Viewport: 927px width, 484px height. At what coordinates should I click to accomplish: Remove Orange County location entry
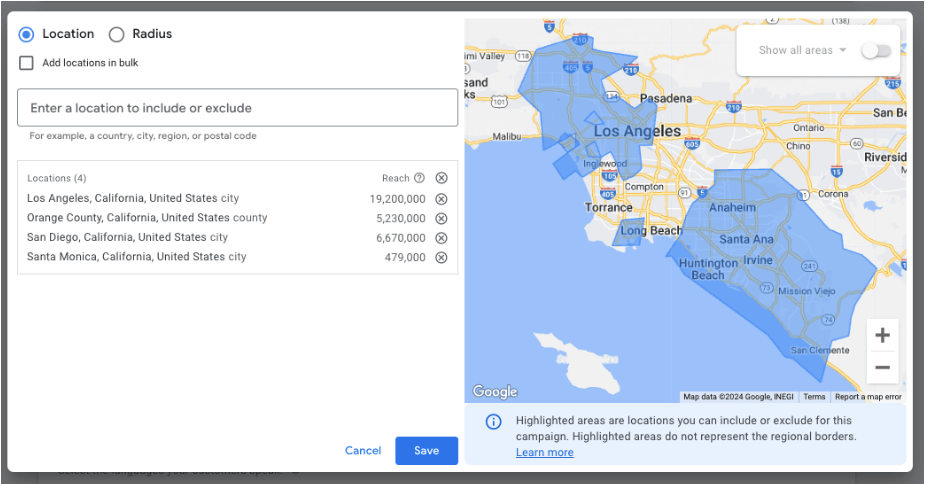click(441, 218)
